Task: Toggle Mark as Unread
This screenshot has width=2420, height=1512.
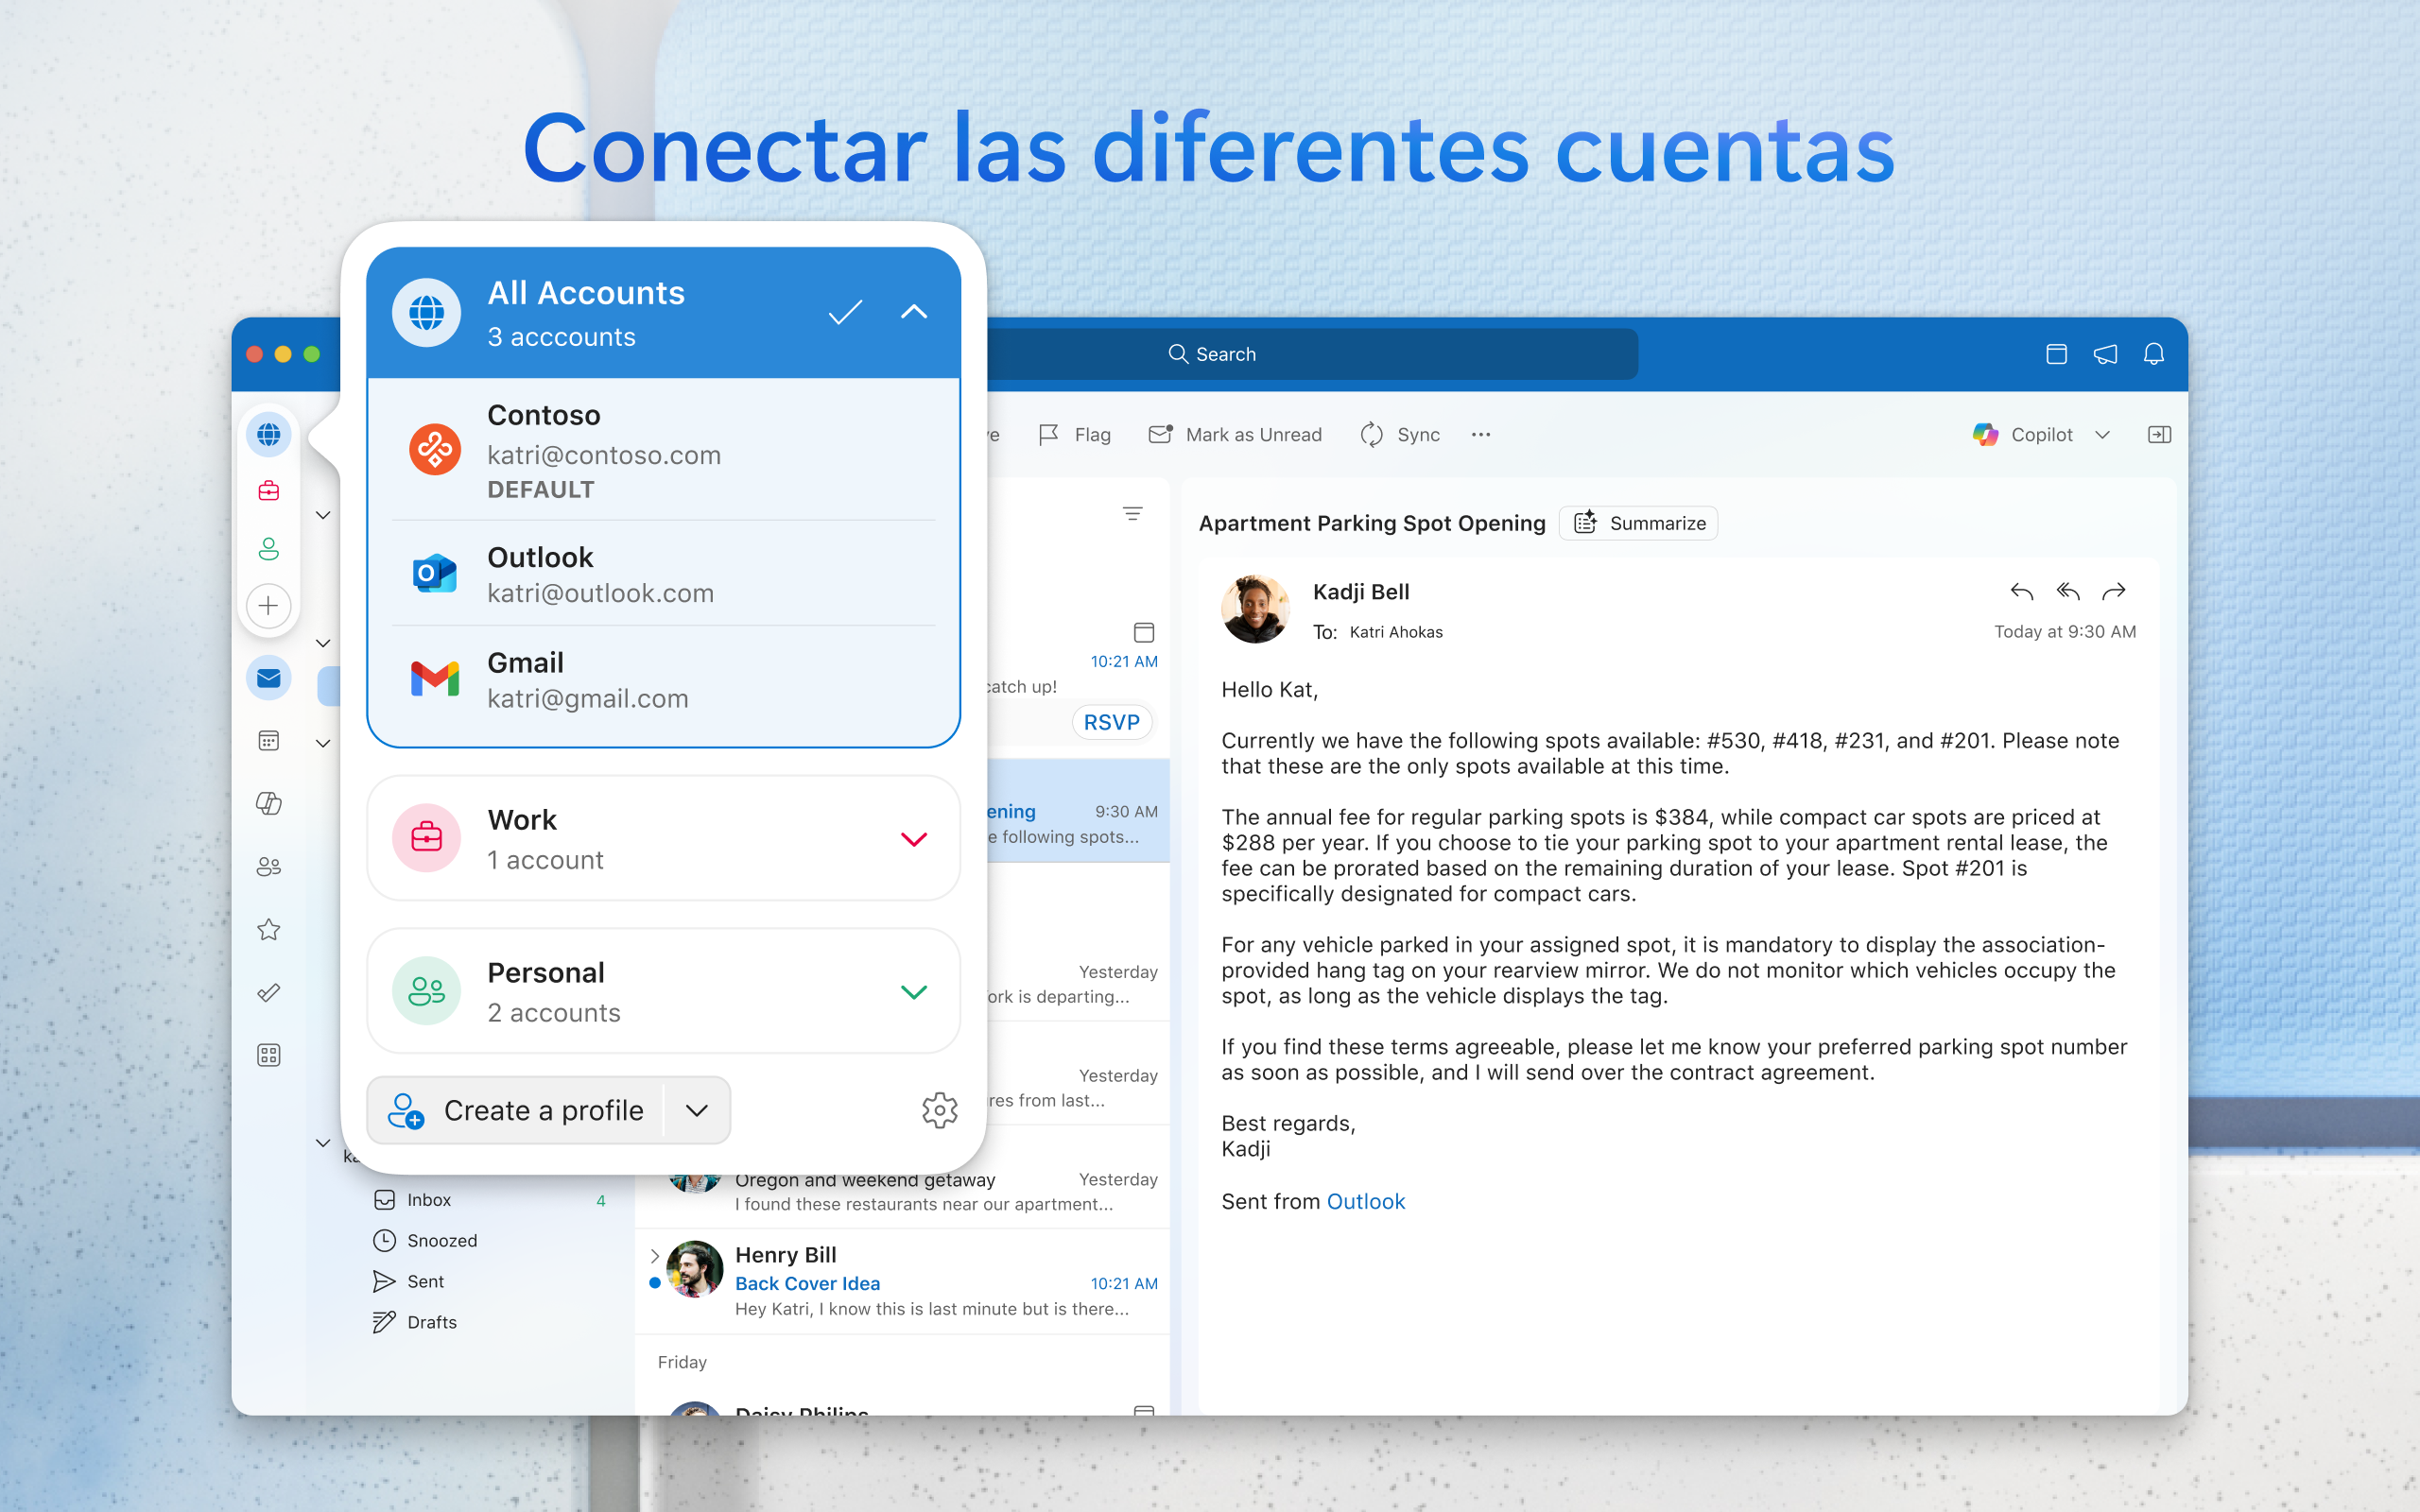Action: (1236, 435)
